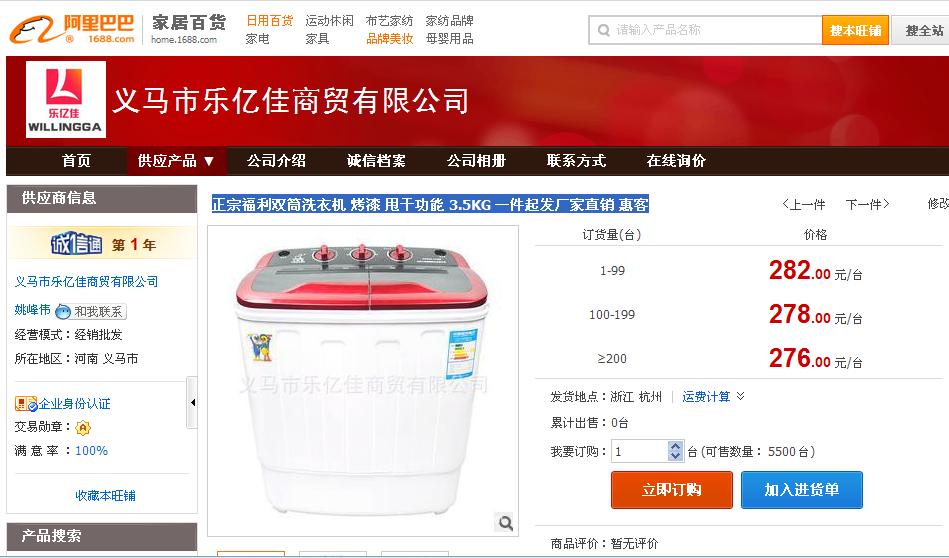Click the search magnifier icon in search box
The height and width of the screenshot is (558, 949).
(603, 30)
